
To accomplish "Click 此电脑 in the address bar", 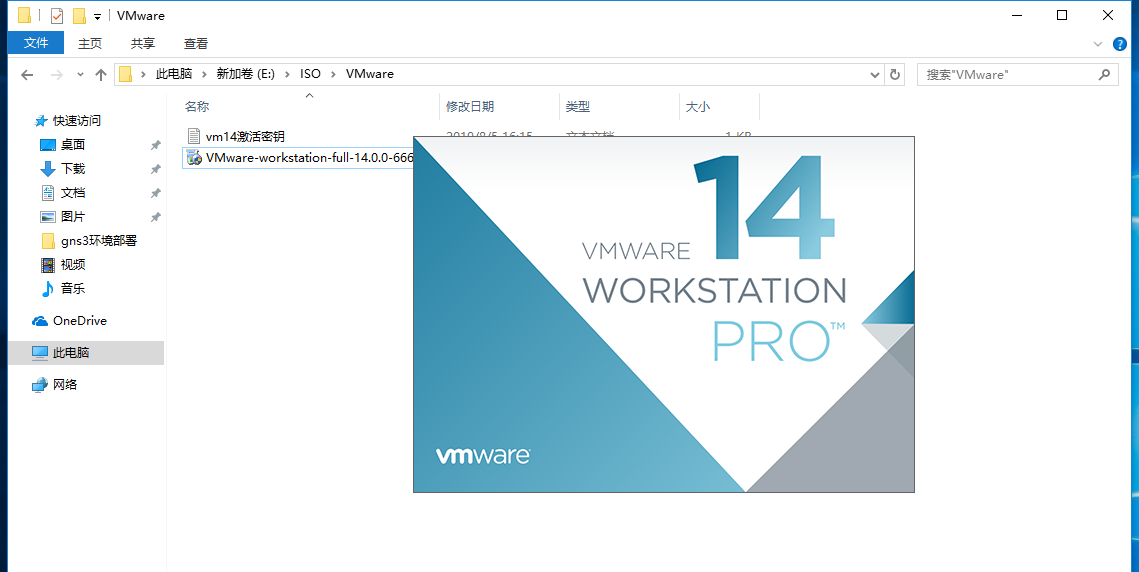I will 174,74.
